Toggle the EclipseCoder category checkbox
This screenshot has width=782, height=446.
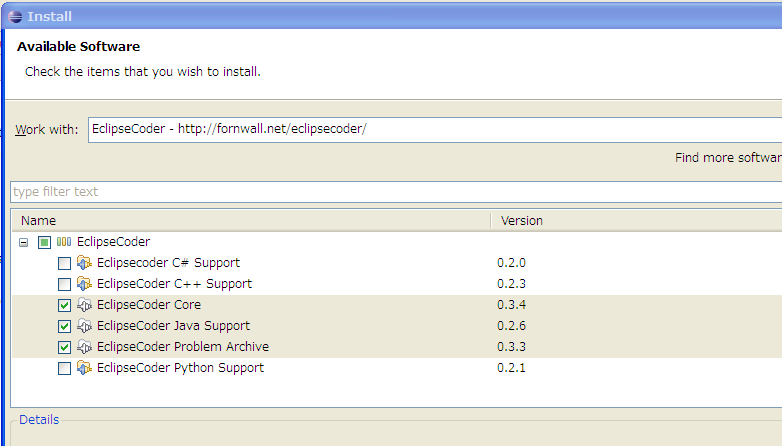[x=44, y=242]
